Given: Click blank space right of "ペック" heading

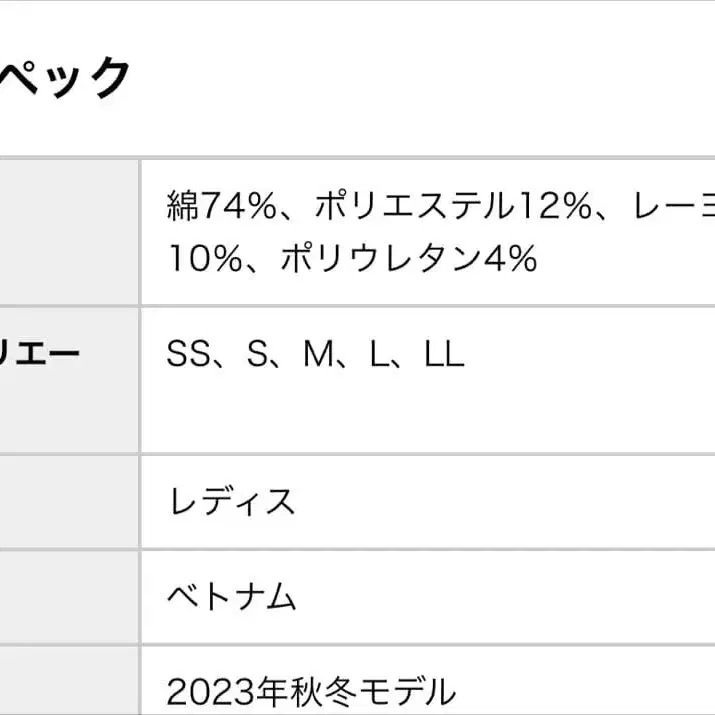Looking at the screenshot, I should click(420, 78).
